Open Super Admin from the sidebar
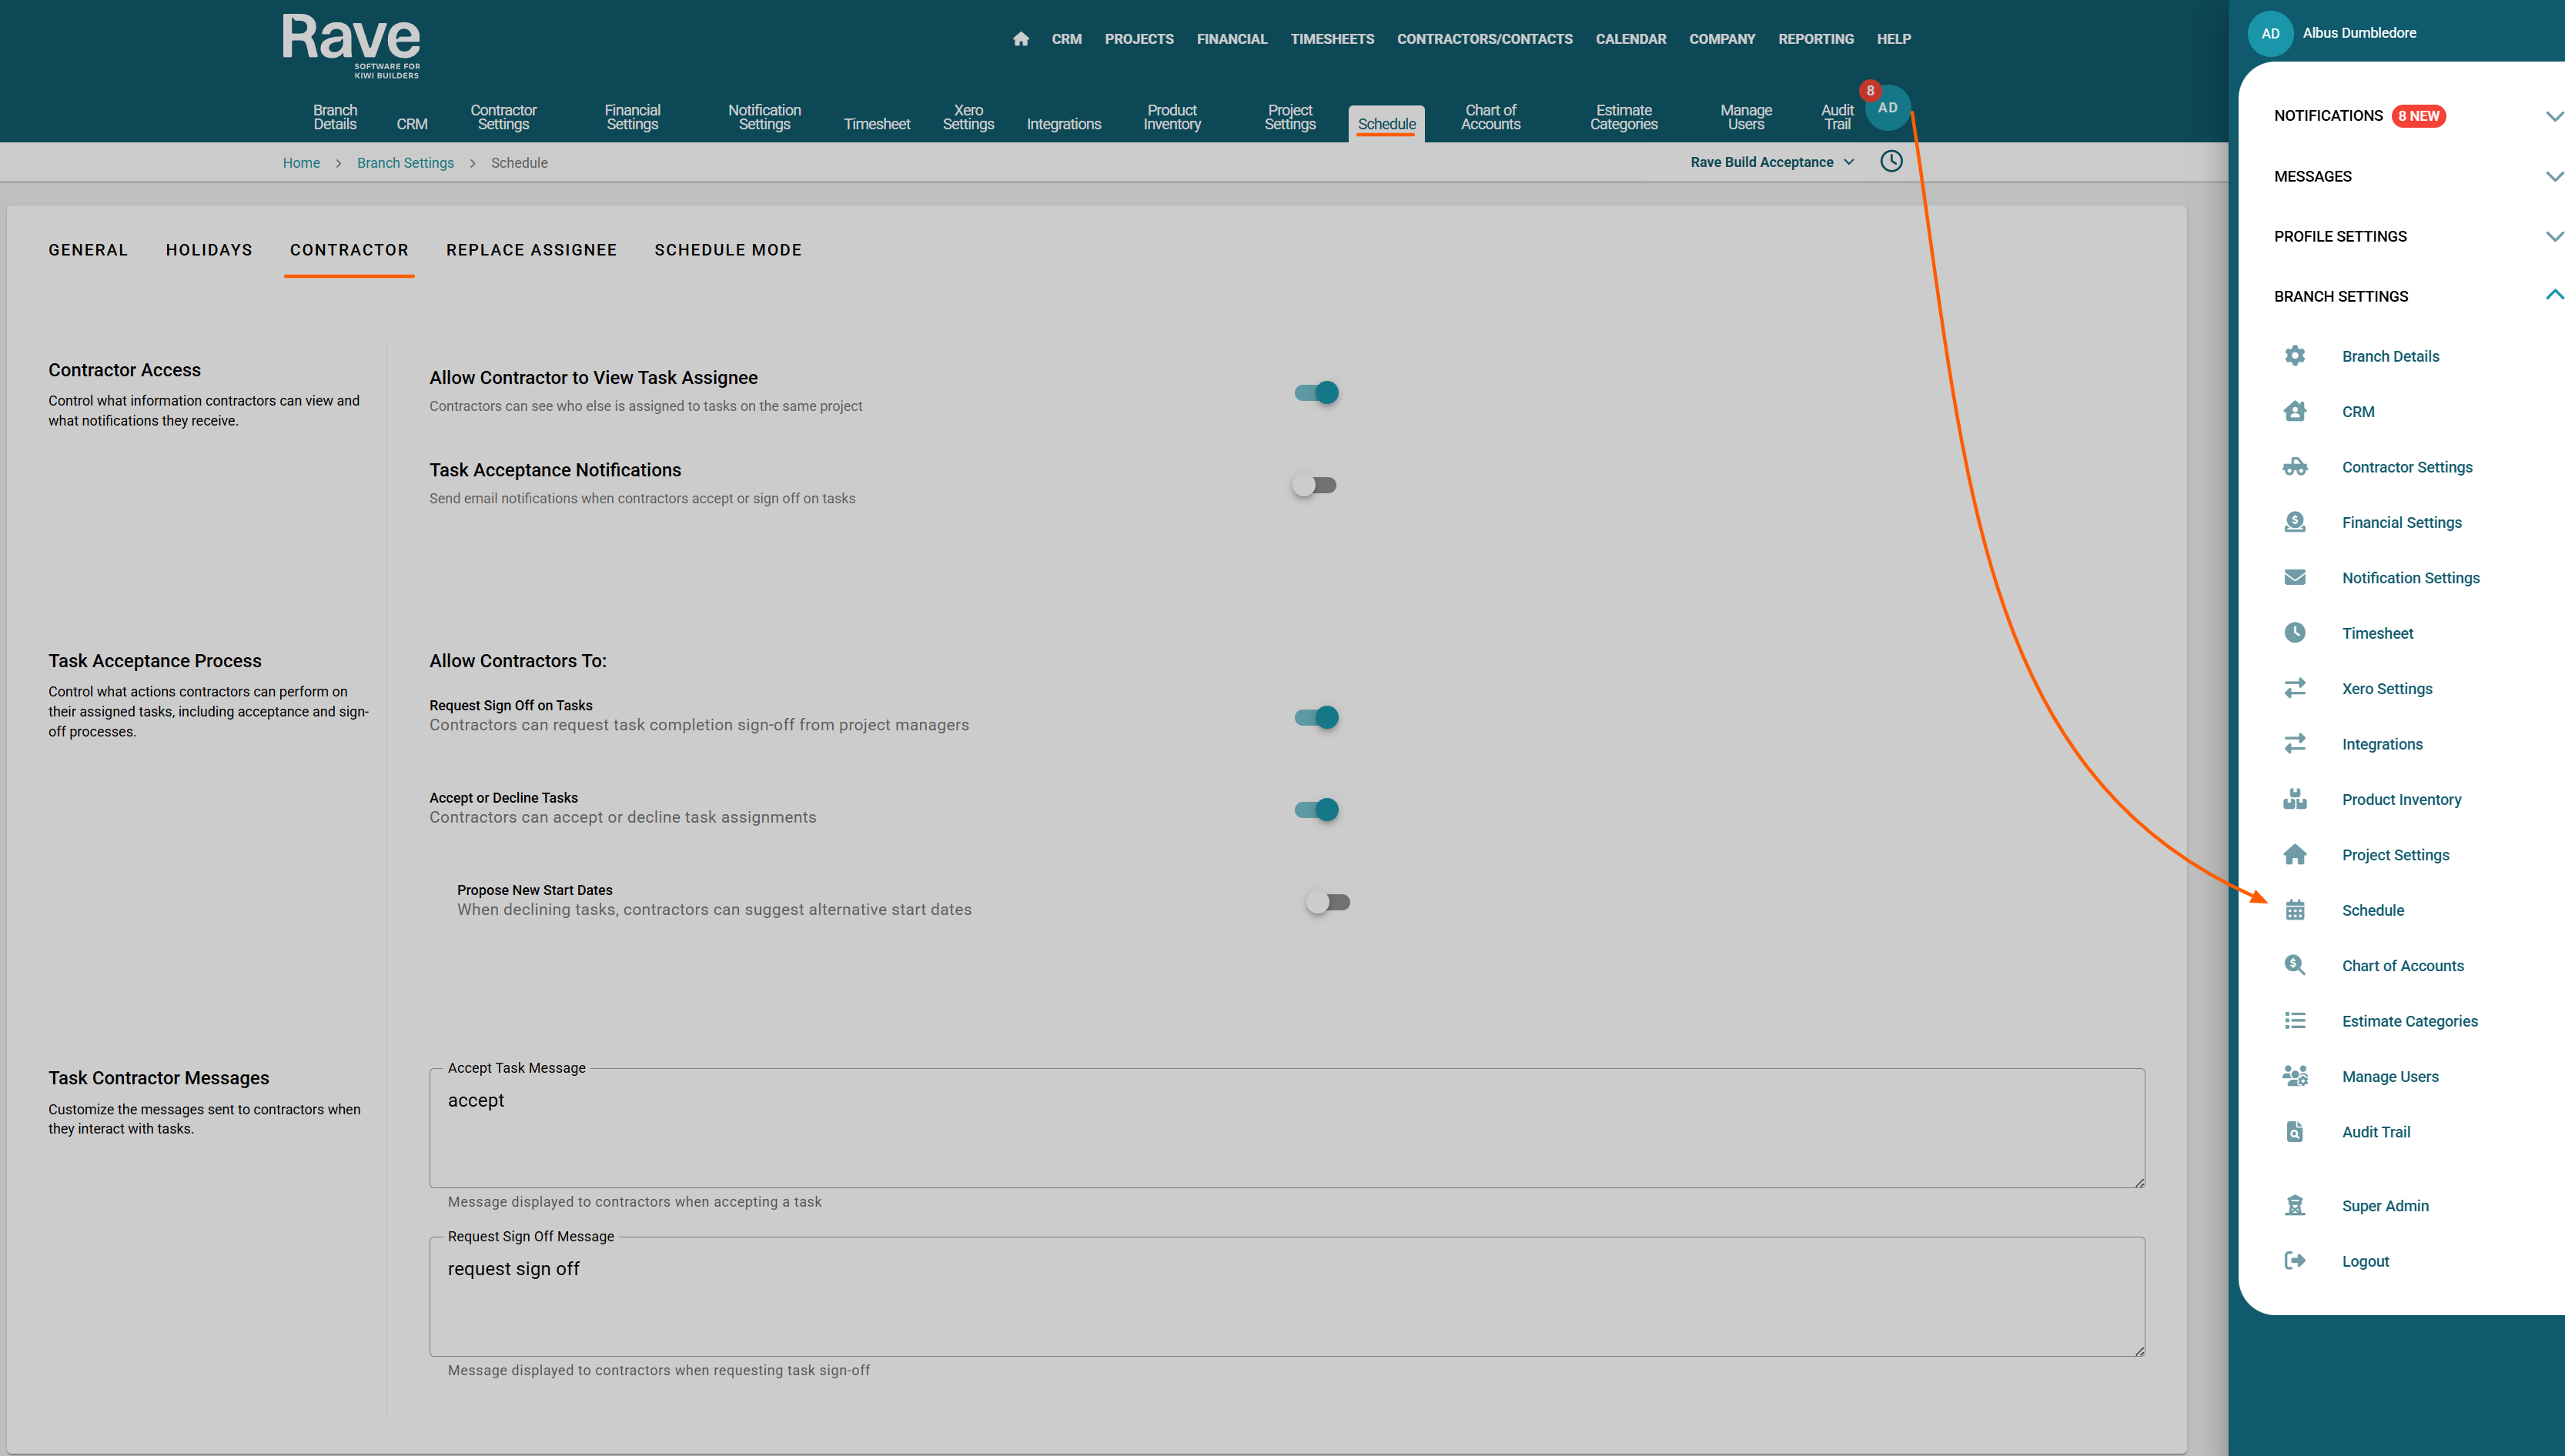Viewport: 2565px width, 1456px height. coord(2385,1206)
